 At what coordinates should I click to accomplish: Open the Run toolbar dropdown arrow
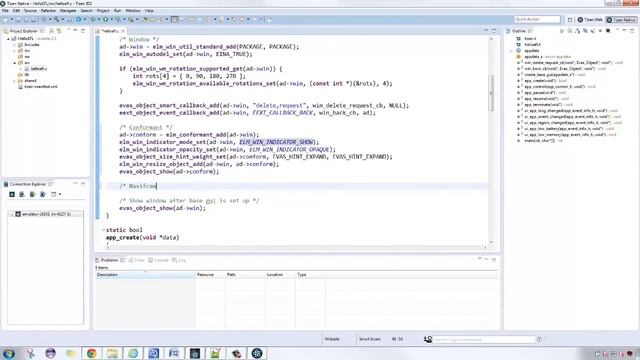(x=111, y=20)
